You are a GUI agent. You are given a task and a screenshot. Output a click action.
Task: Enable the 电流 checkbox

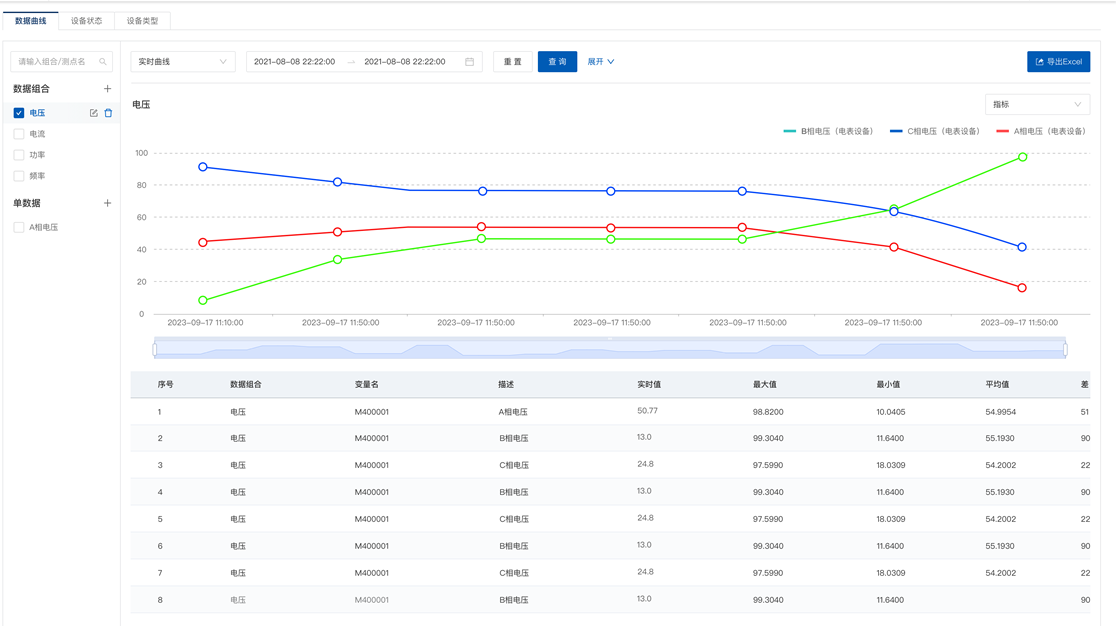(19, 134)
